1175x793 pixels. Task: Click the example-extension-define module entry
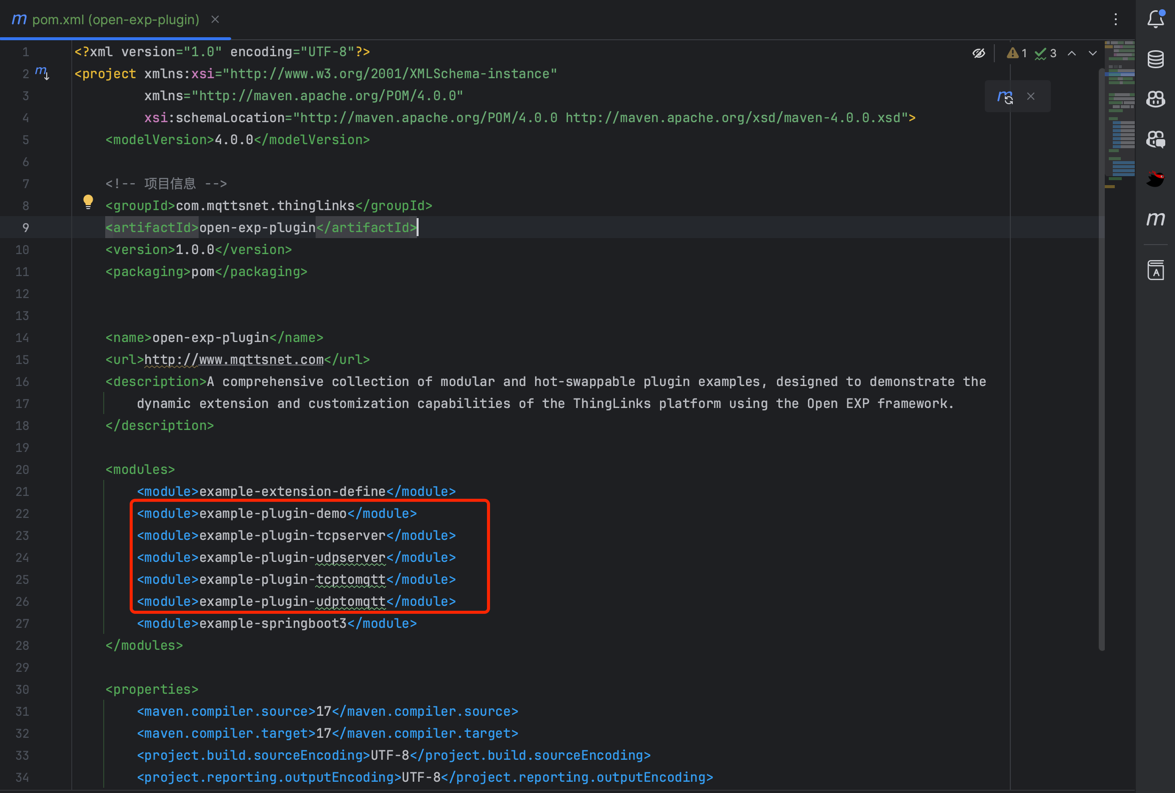296,492
